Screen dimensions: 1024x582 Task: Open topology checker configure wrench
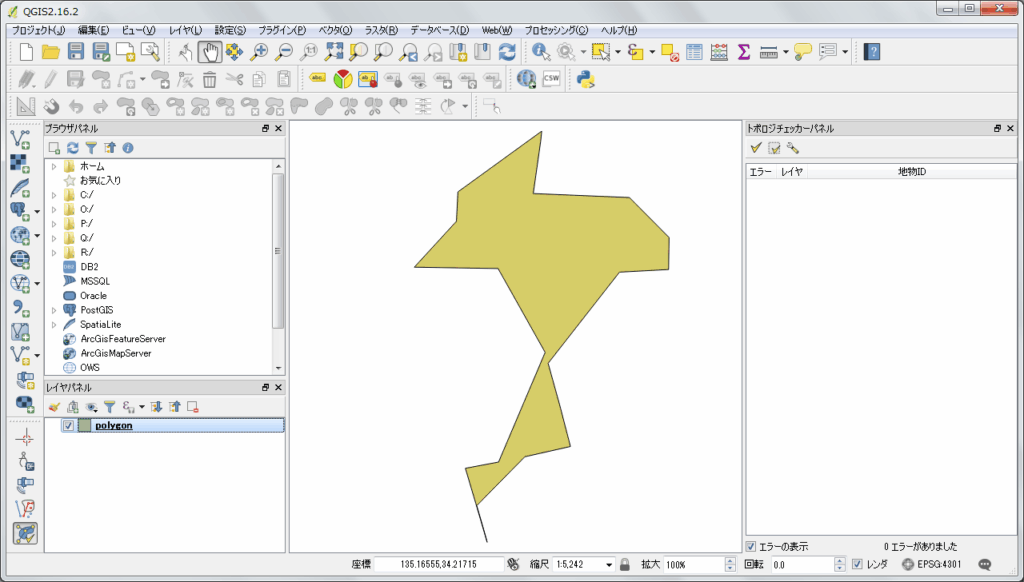tap(792, 148)
